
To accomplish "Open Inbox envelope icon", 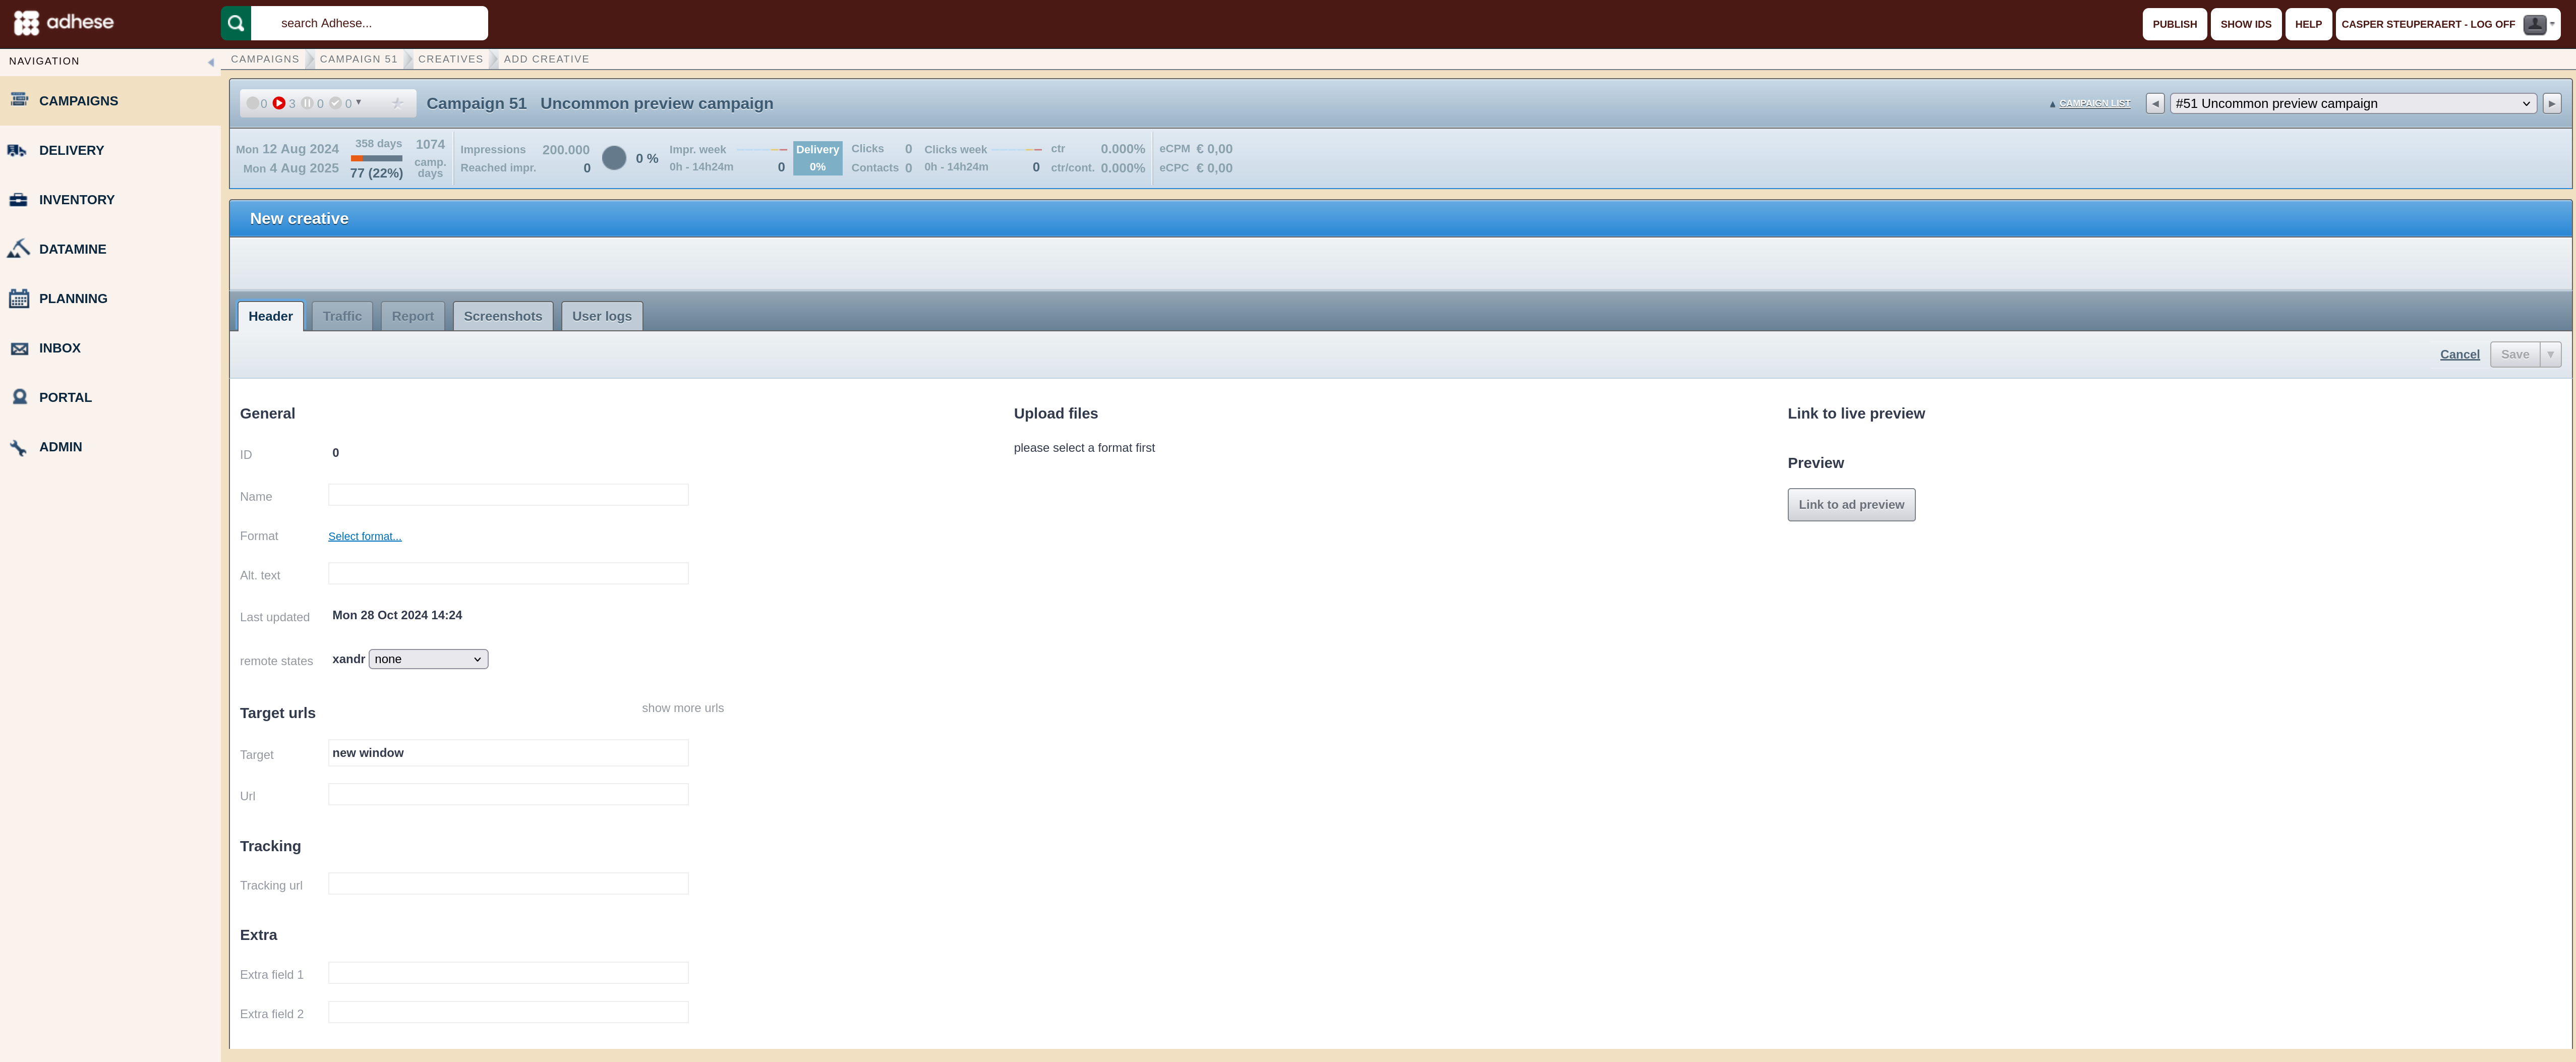I will [x=19, y=348].
